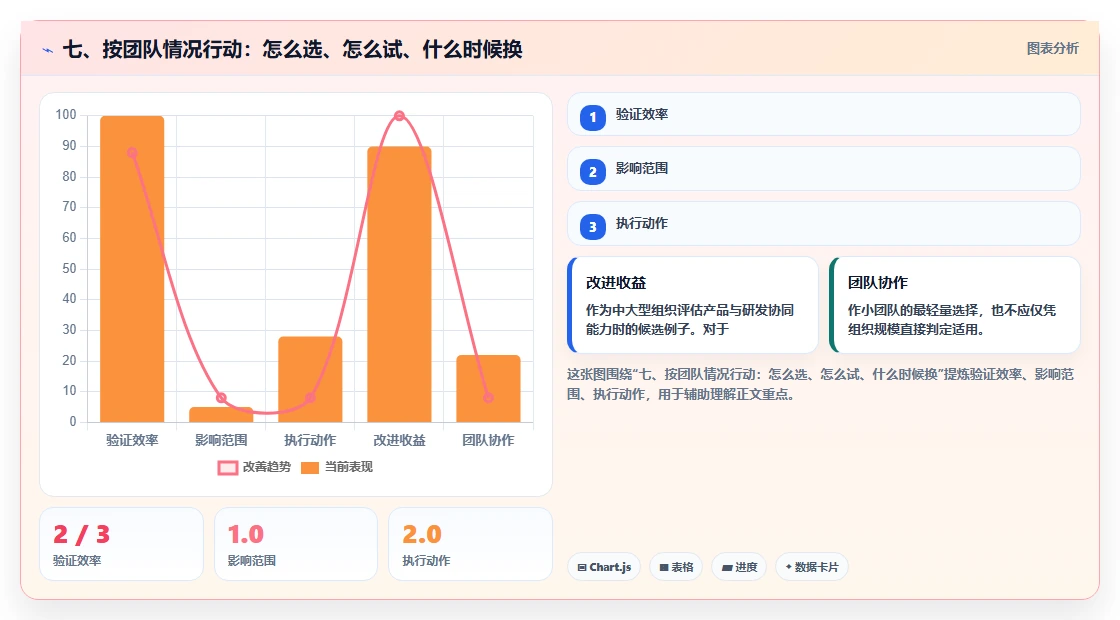Click the 图表分析 label in header
The width and height of the screenshot is (1120, 620).
[x=1052, y=49]
